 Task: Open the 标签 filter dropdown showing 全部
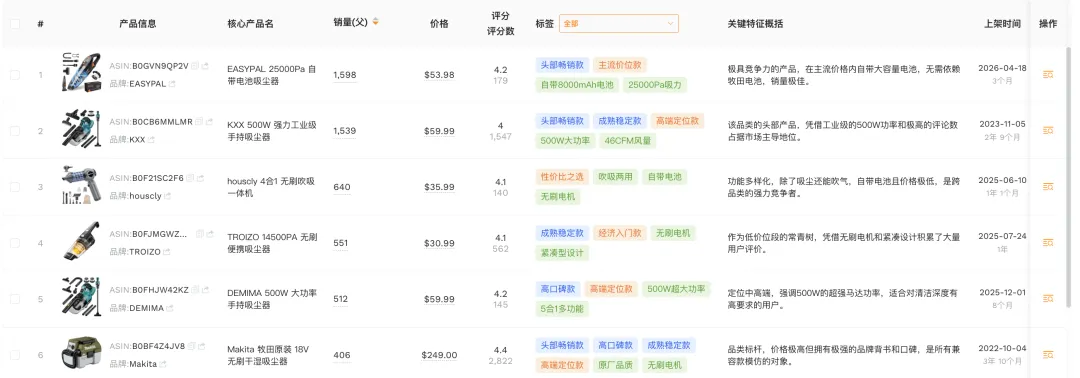point(619,23)
